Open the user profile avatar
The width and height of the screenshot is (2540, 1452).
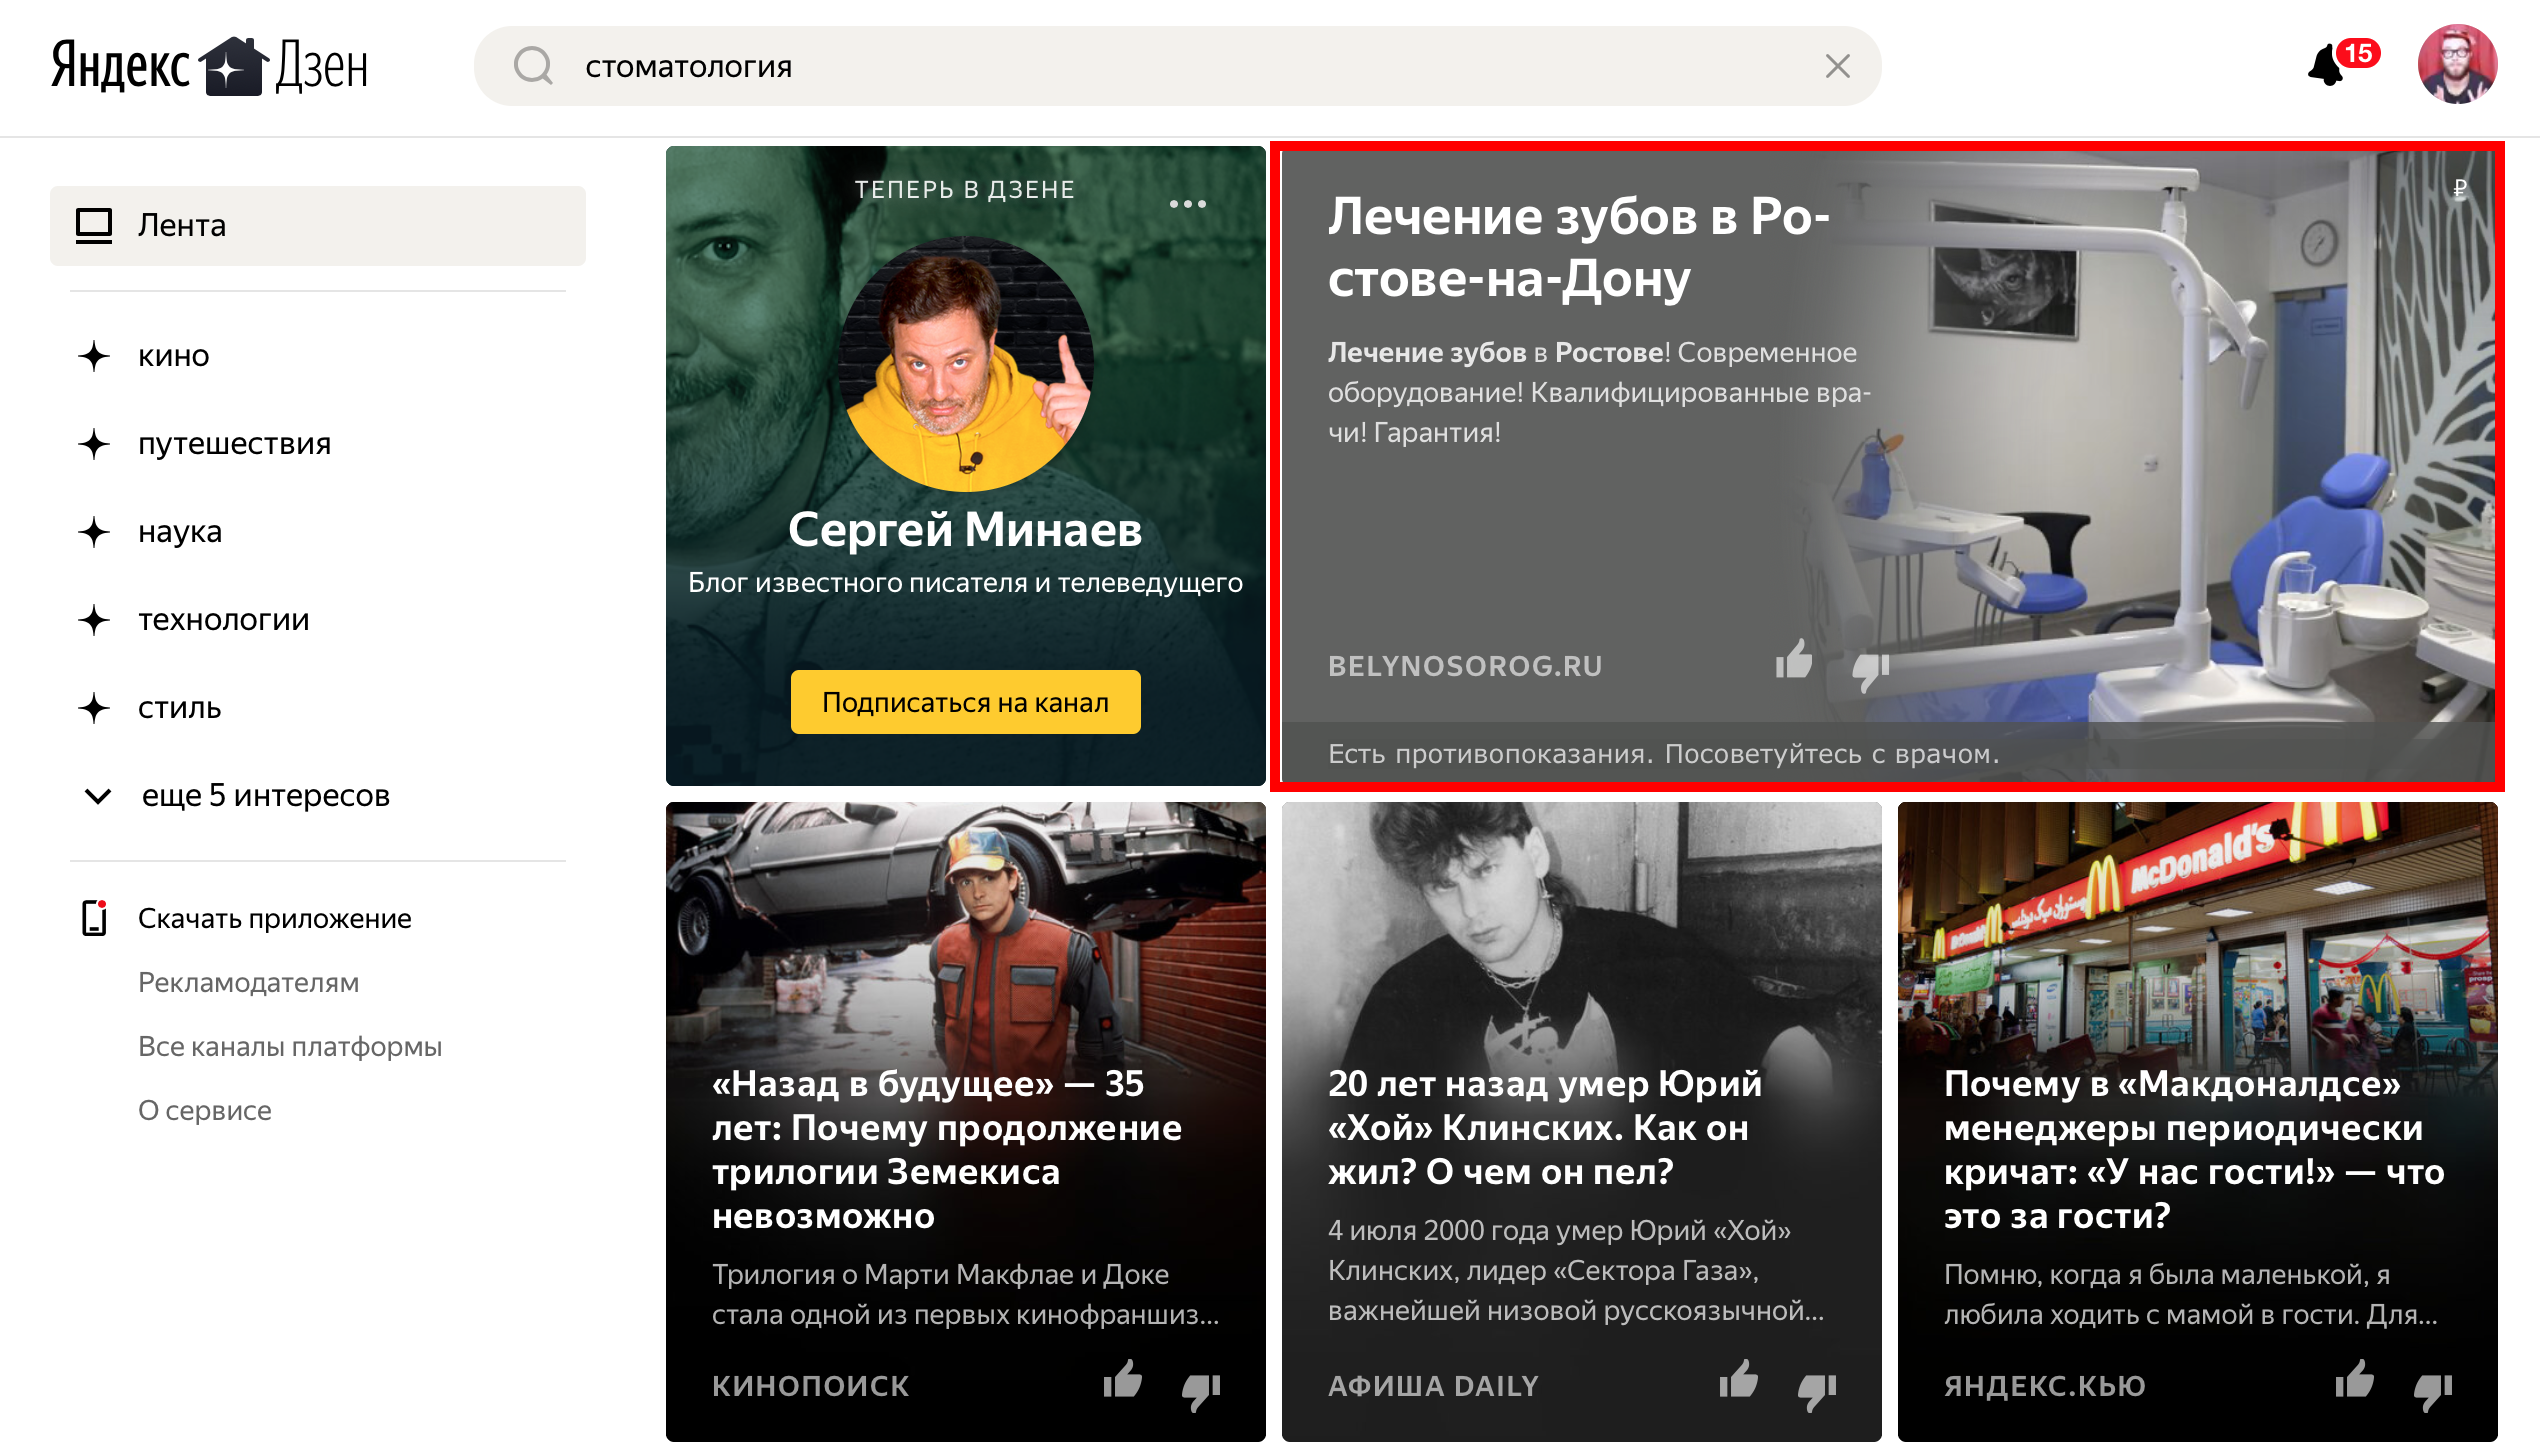[2457, 64]
